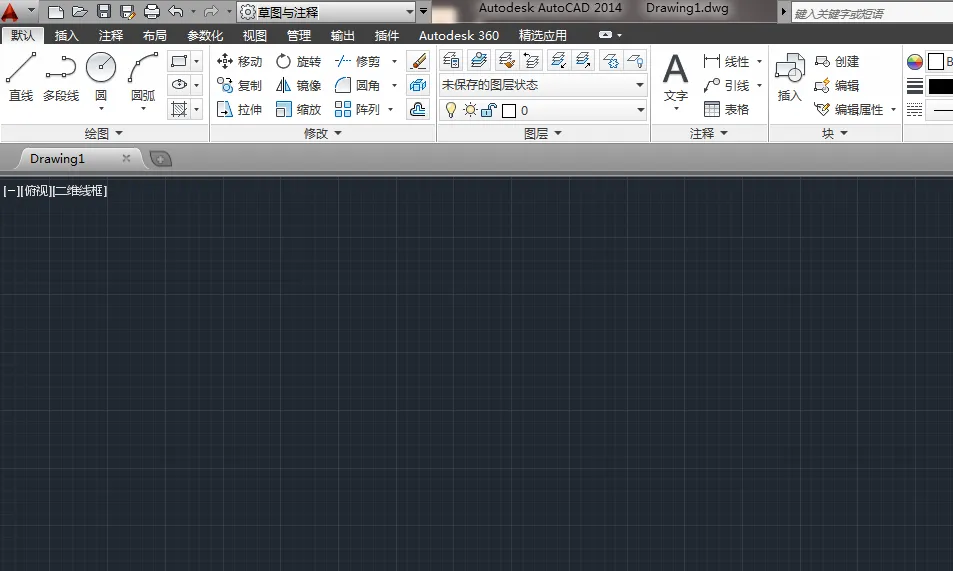Open the Layer Properties manager icon

[451, 60]
